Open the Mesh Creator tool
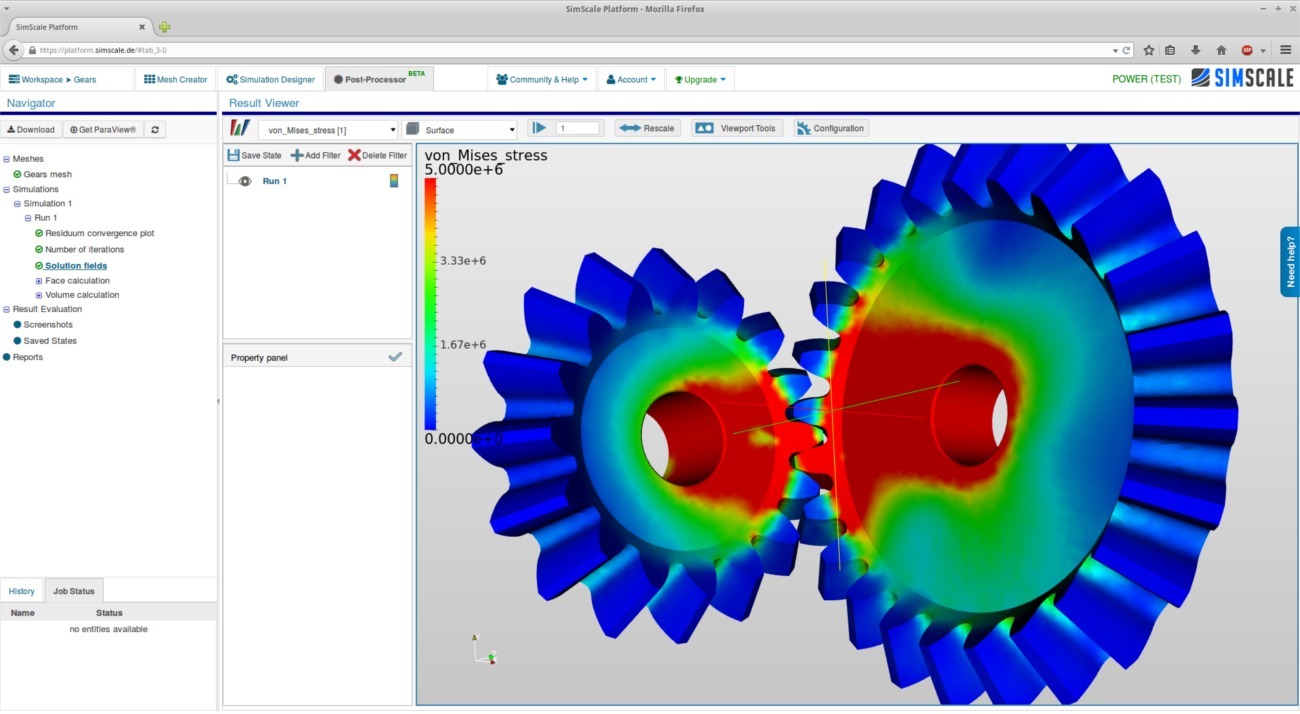The width and height of the screenshot is (1300, 714). coord(175,78)
